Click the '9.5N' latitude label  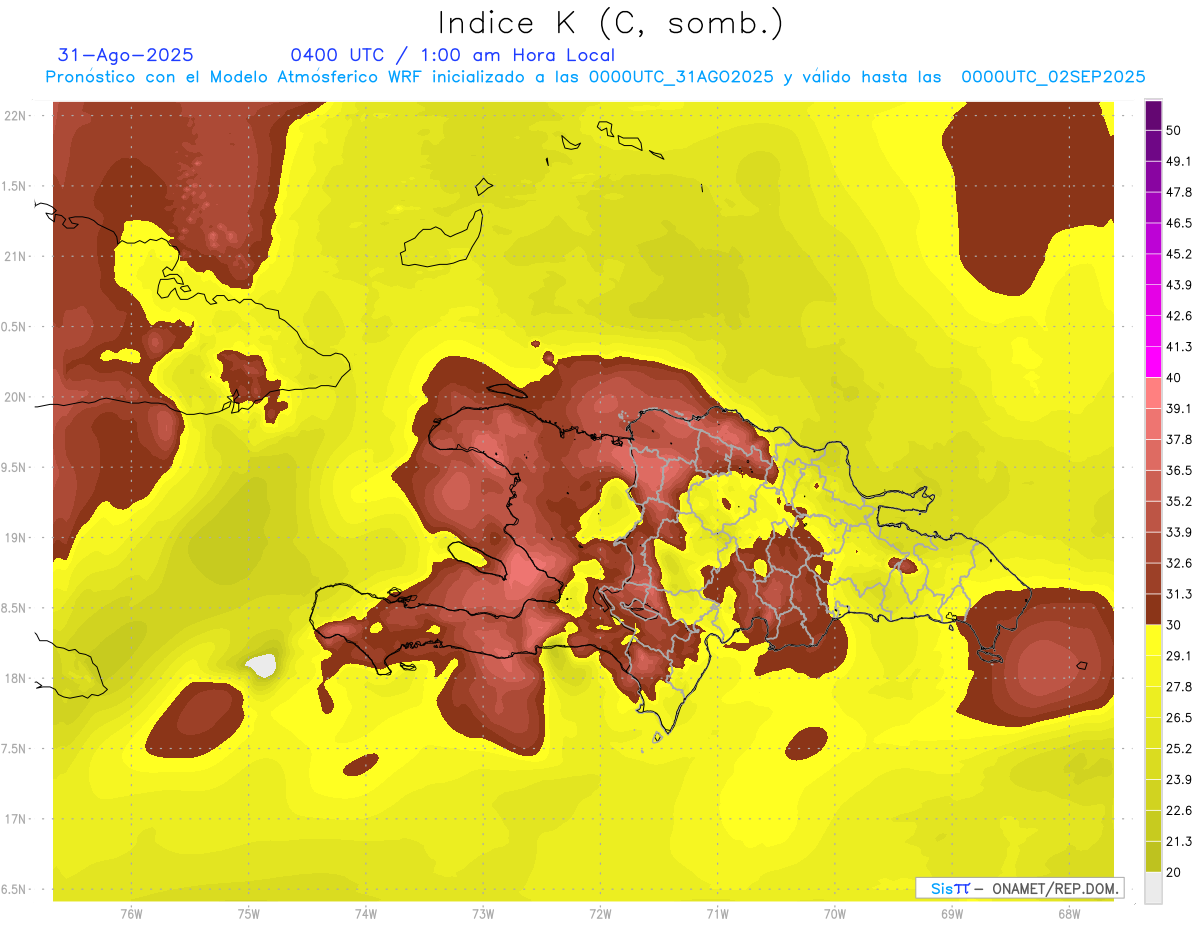(x=15, y=468)
